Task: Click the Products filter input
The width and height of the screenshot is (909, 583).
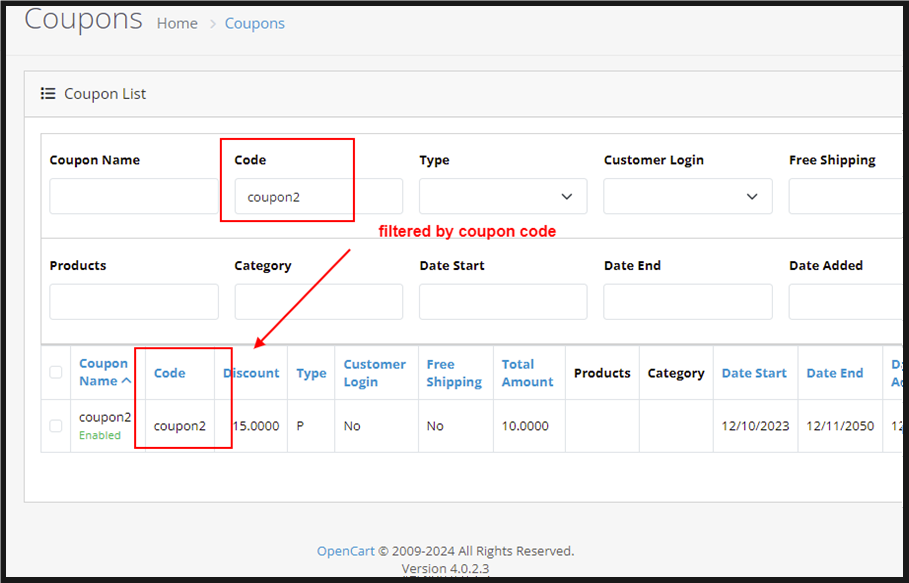Action: point(133,302)
